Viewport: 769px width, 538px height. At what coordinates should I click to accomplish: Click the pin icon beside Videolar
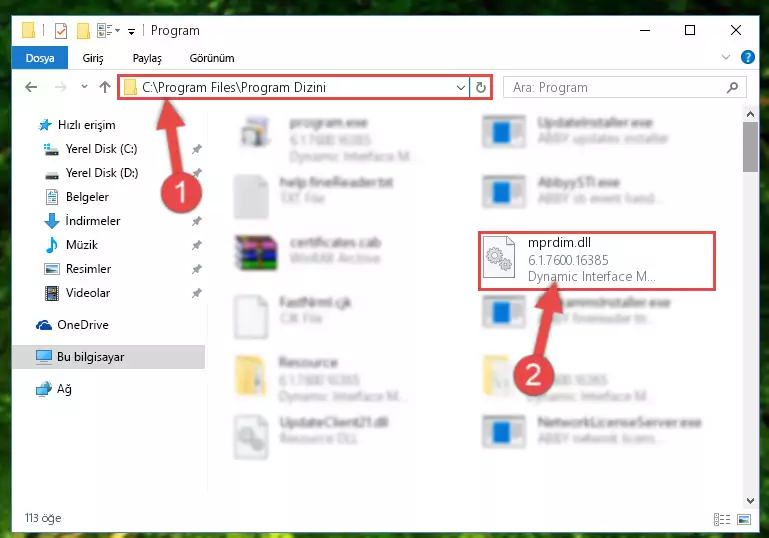pos(197,293)
